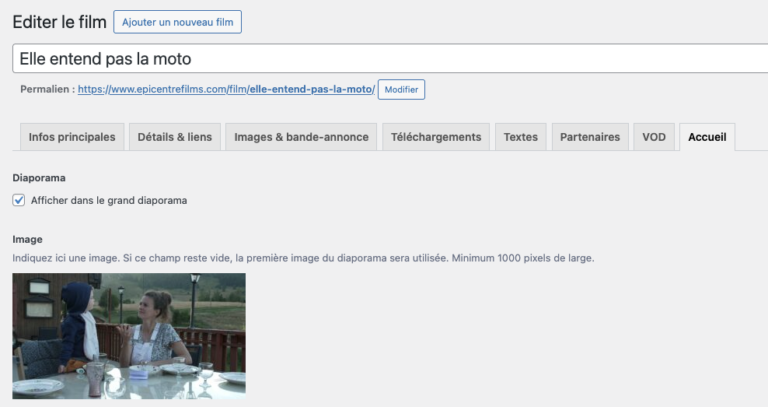The image size is (768, 407).
Task: Open the 'Textes' tab
Action: (x=520, y=137)
